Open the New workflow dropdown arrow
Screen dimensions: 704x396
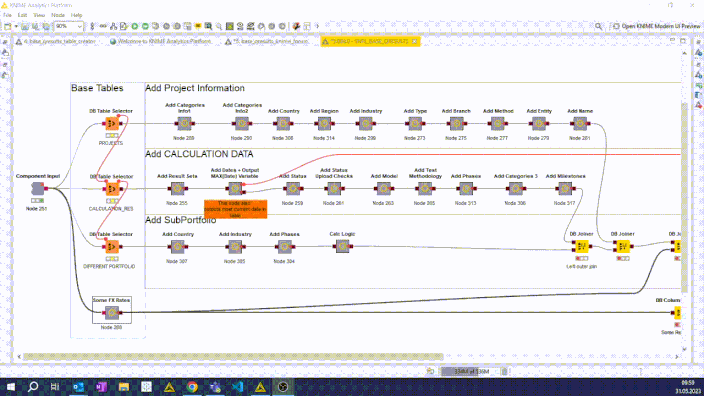(x=16, y=26)
